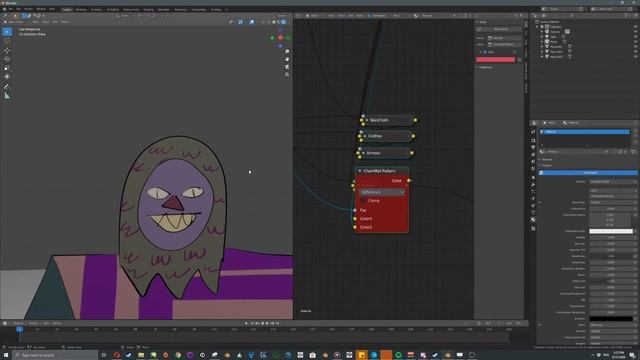
Task: Click the viewport pan hand icon
Action: coord(287,59)
